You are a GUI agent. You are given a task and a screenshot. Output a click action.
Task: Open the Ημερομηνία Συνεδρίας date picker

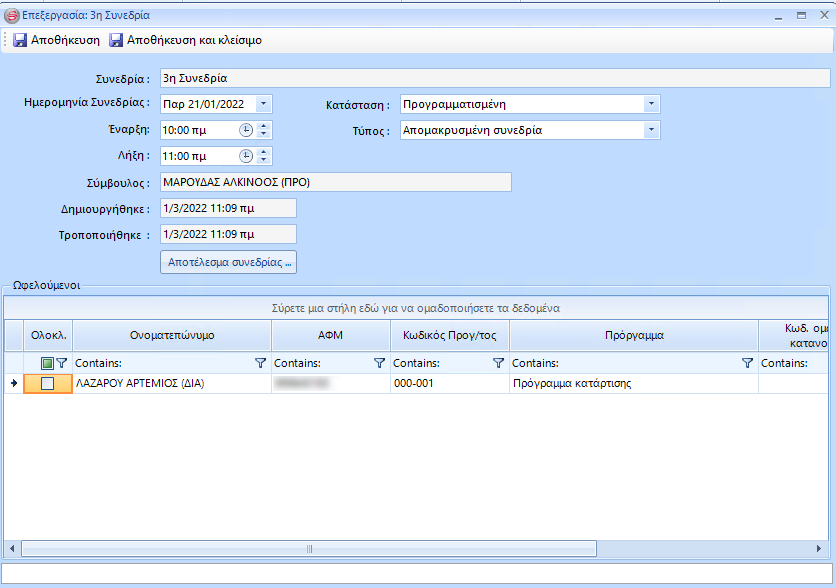point(263,104)
